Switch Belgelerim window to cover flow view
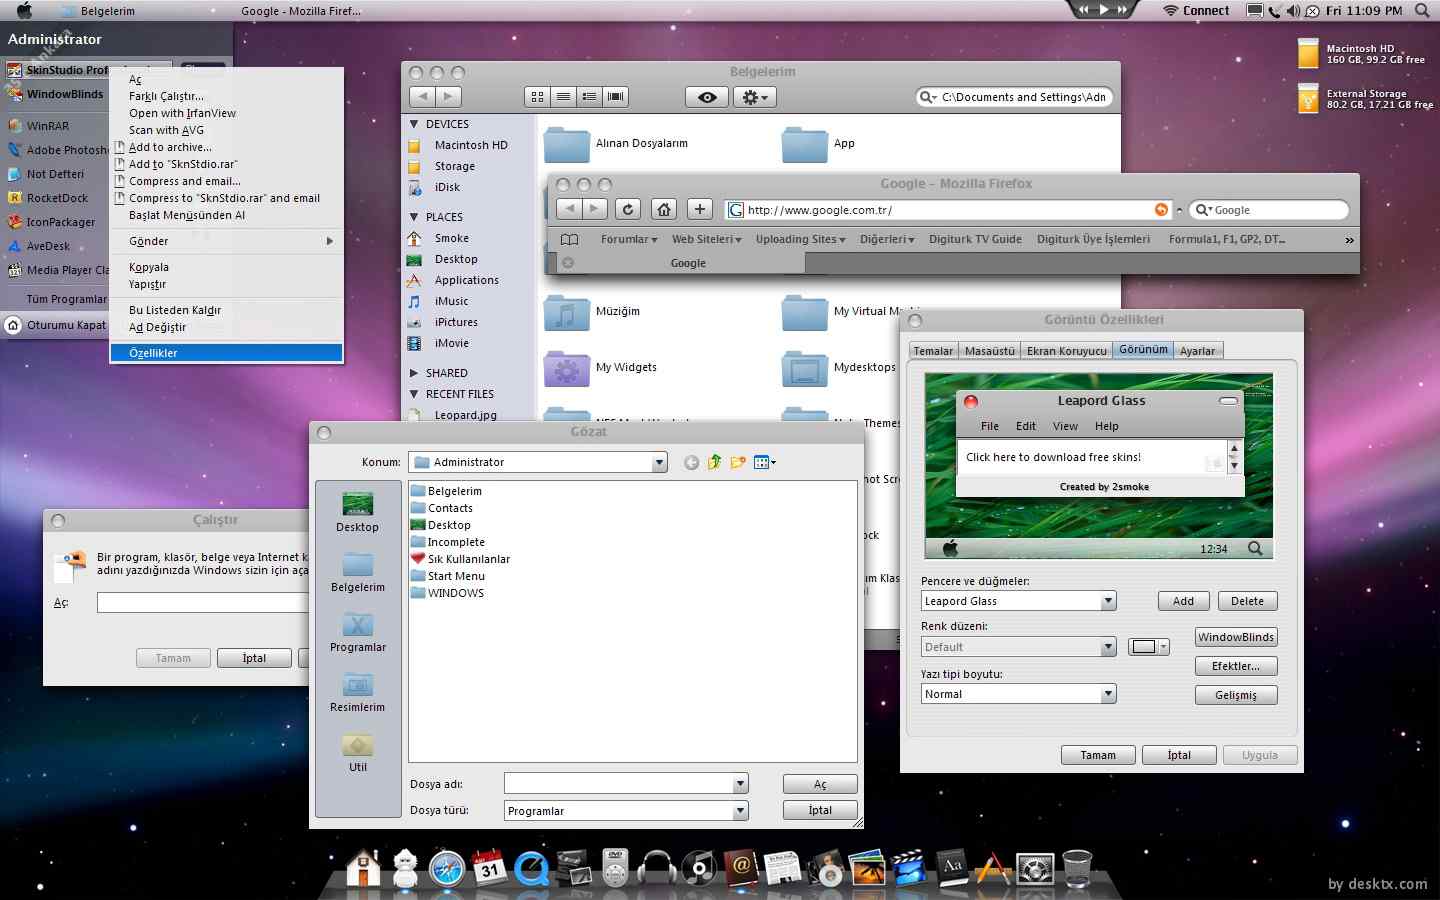 pyautogui.click(x=616, y=97)
